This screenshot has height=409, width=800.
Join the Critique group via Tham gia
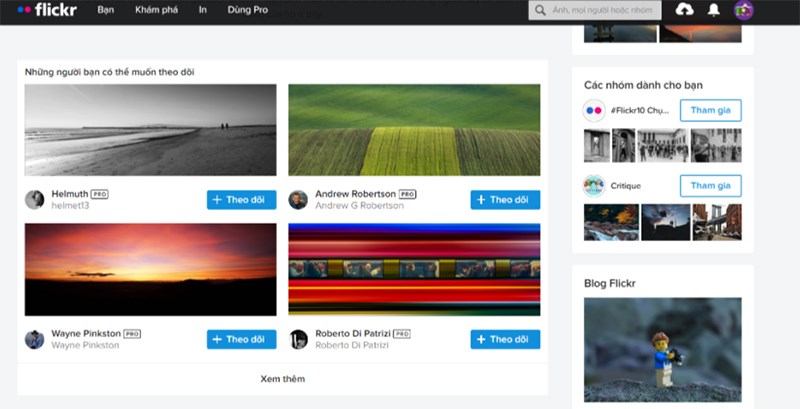click(711, 186)
